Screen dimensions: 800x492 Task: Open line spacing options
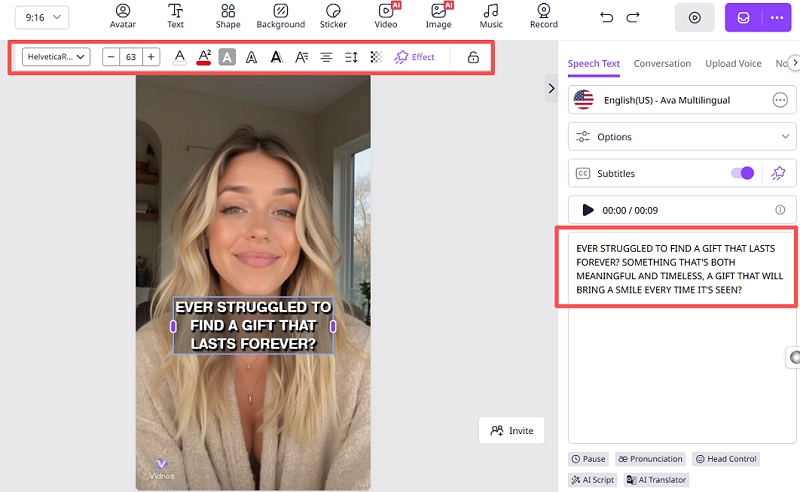pos(351,57)
